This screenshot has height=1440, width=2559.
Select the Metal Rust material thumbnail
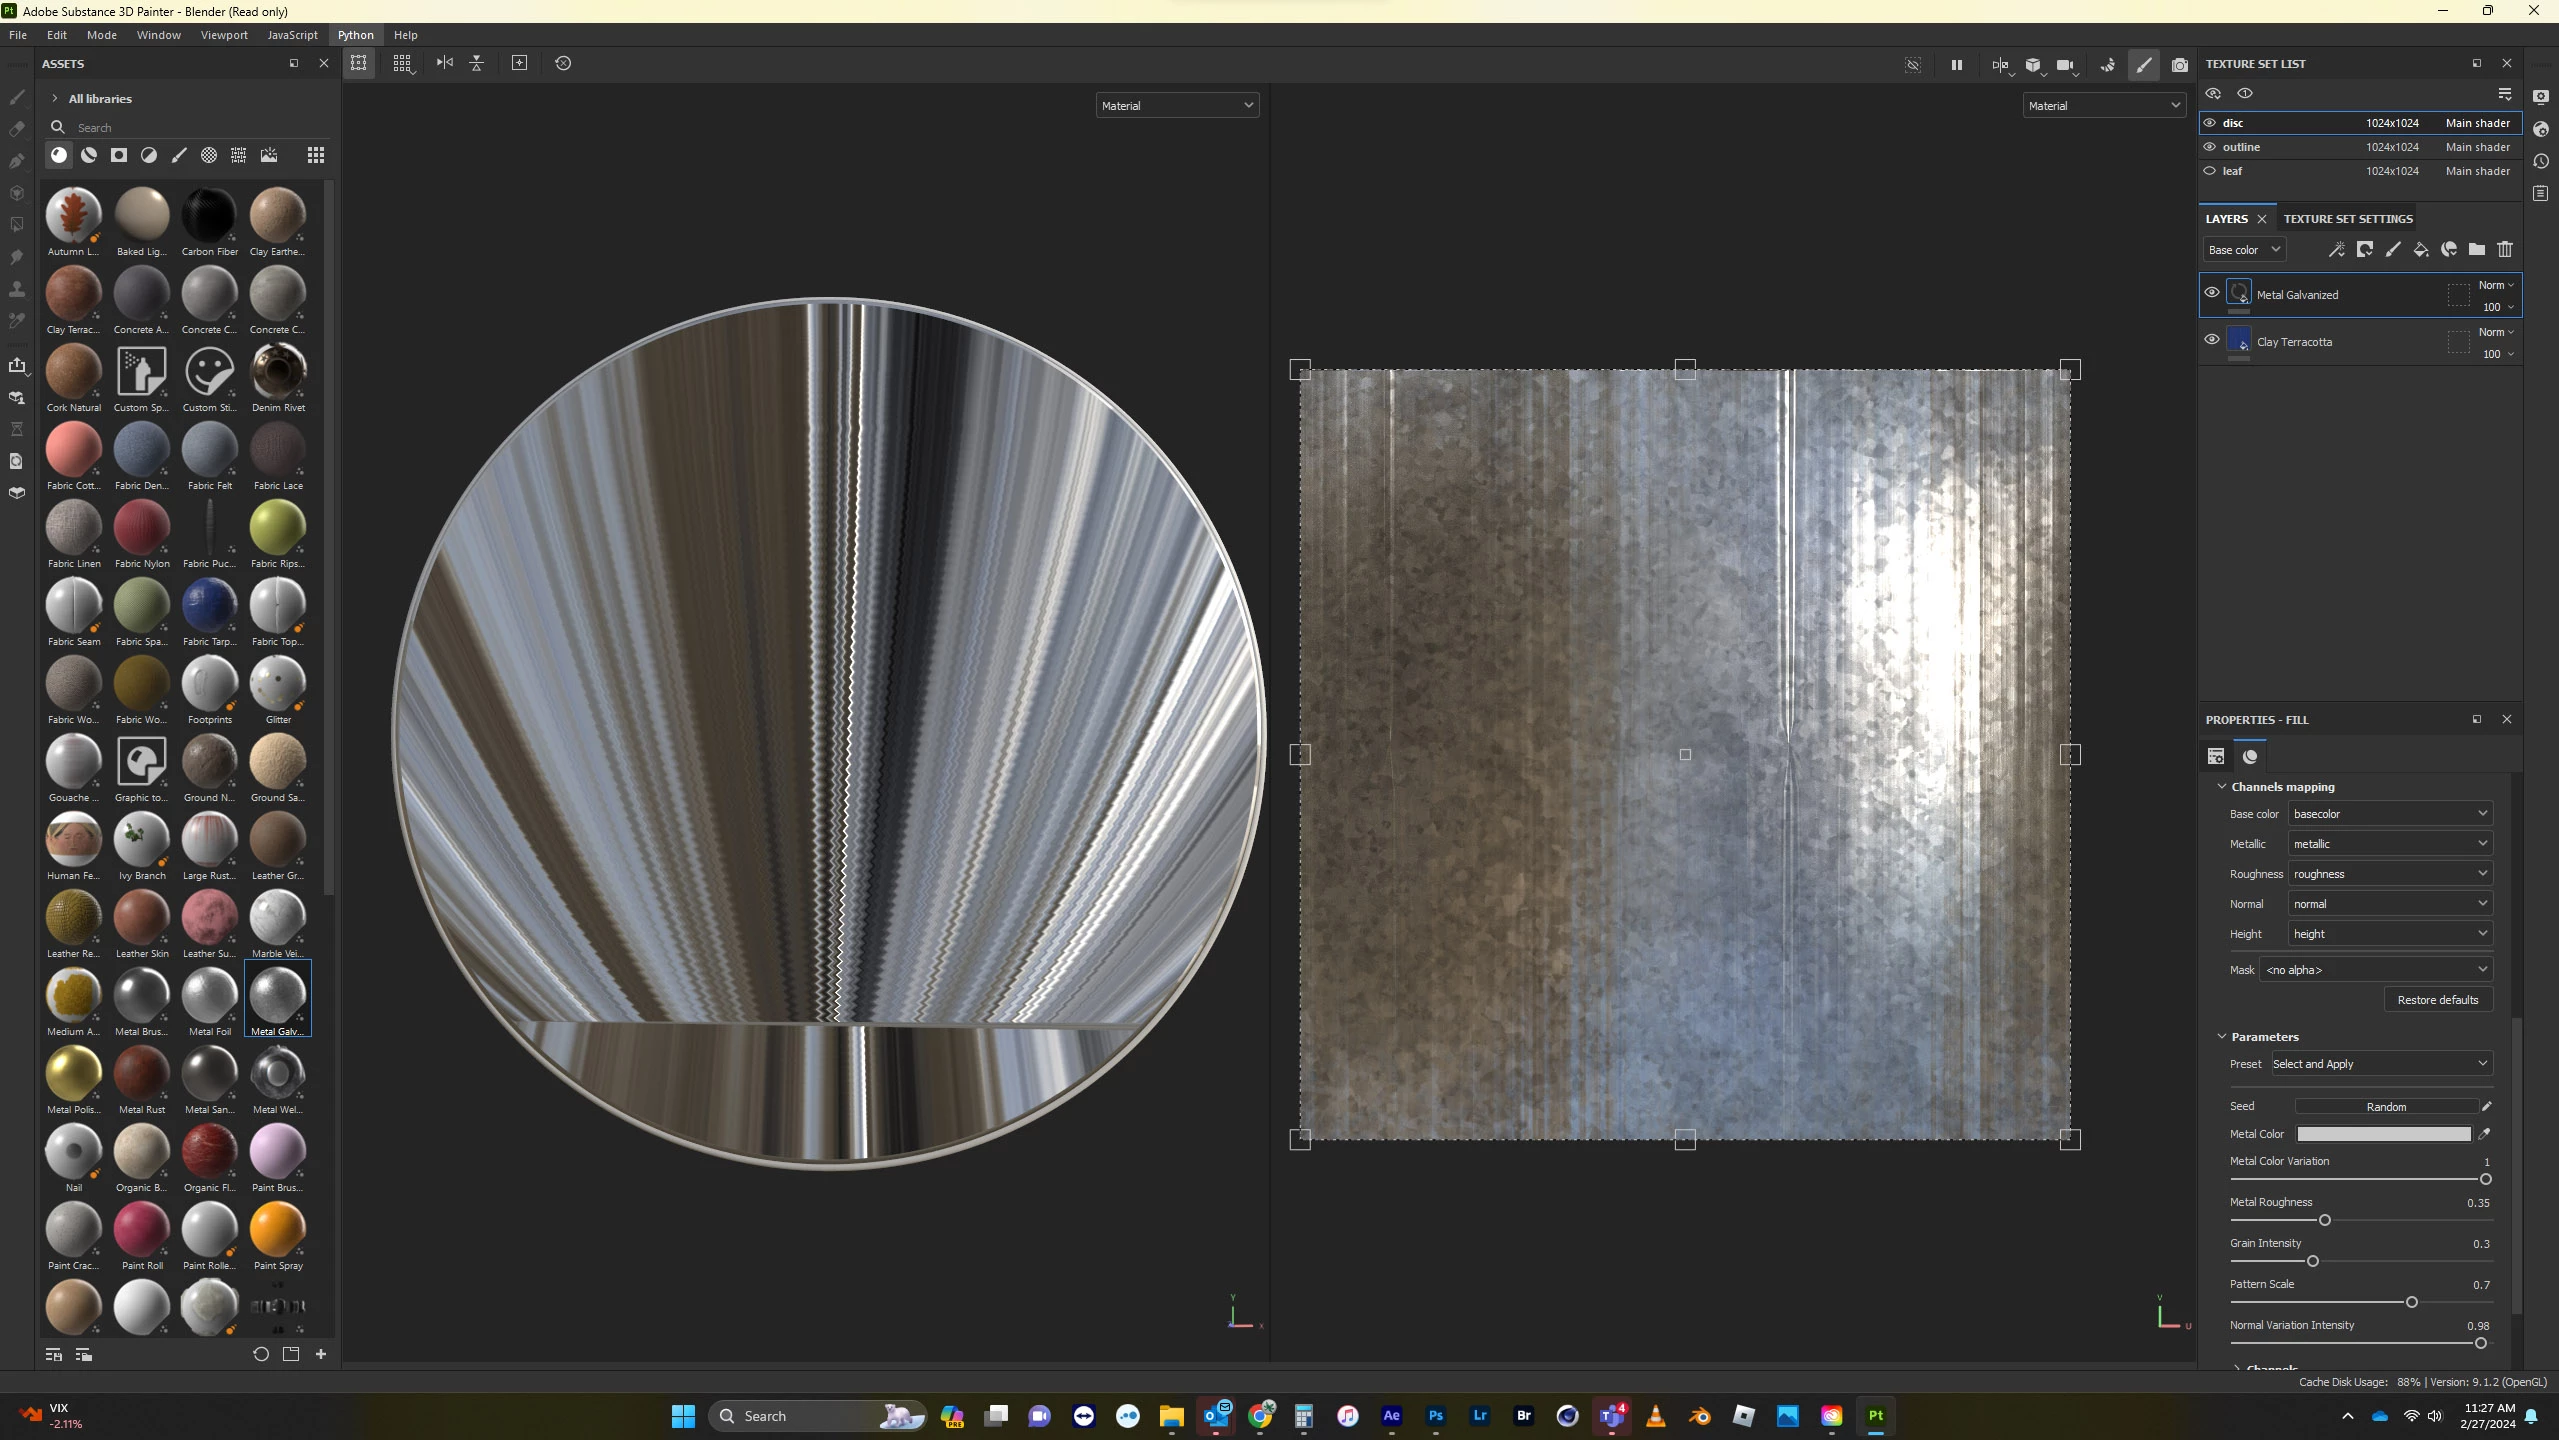click(142, 1074)
